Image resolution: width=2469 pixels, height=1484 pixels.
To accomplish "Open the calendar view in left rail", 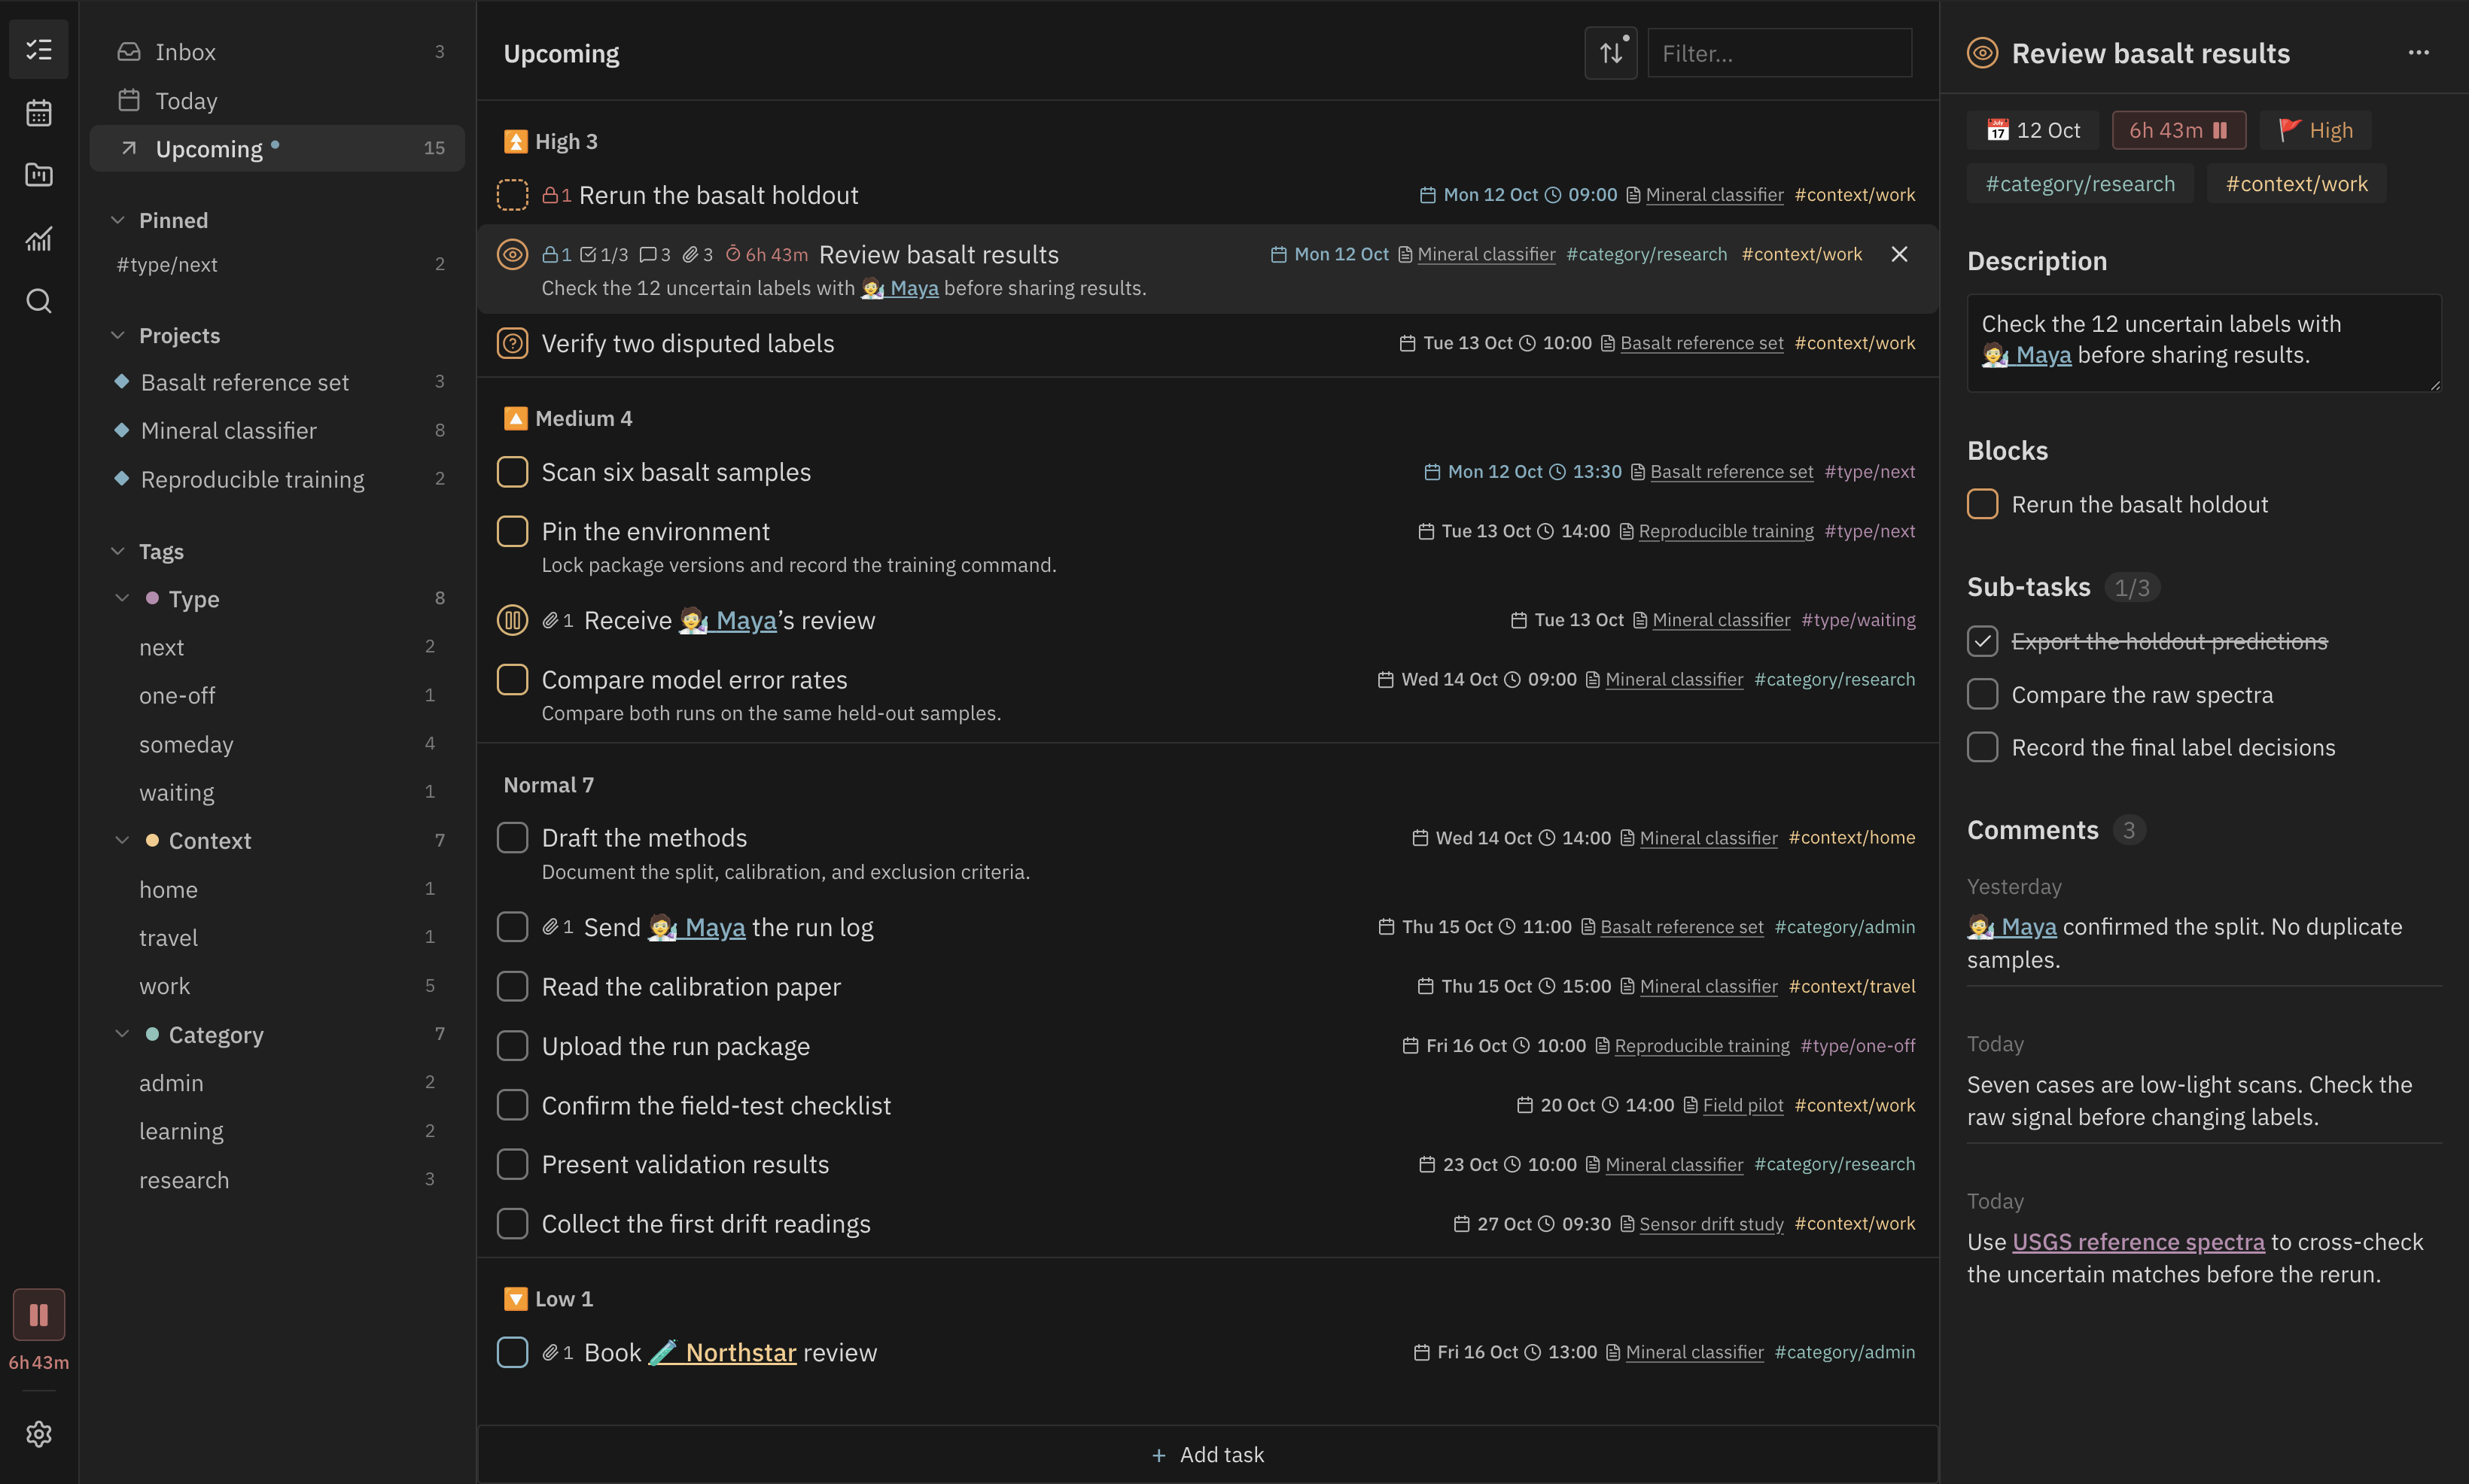I will [38, 113].
